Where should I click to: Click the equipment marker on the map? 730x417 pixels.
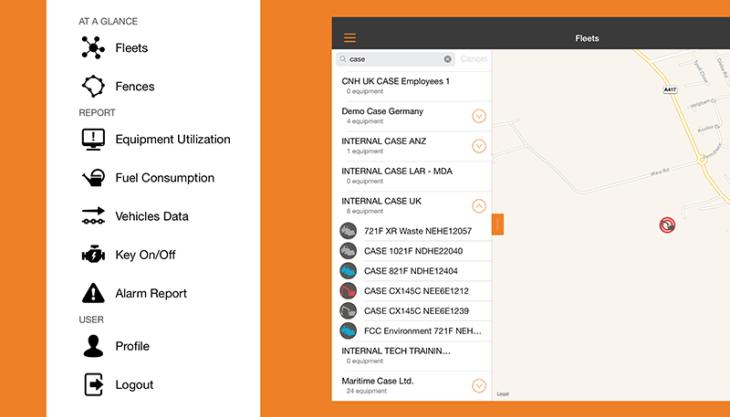pos(667,225)
